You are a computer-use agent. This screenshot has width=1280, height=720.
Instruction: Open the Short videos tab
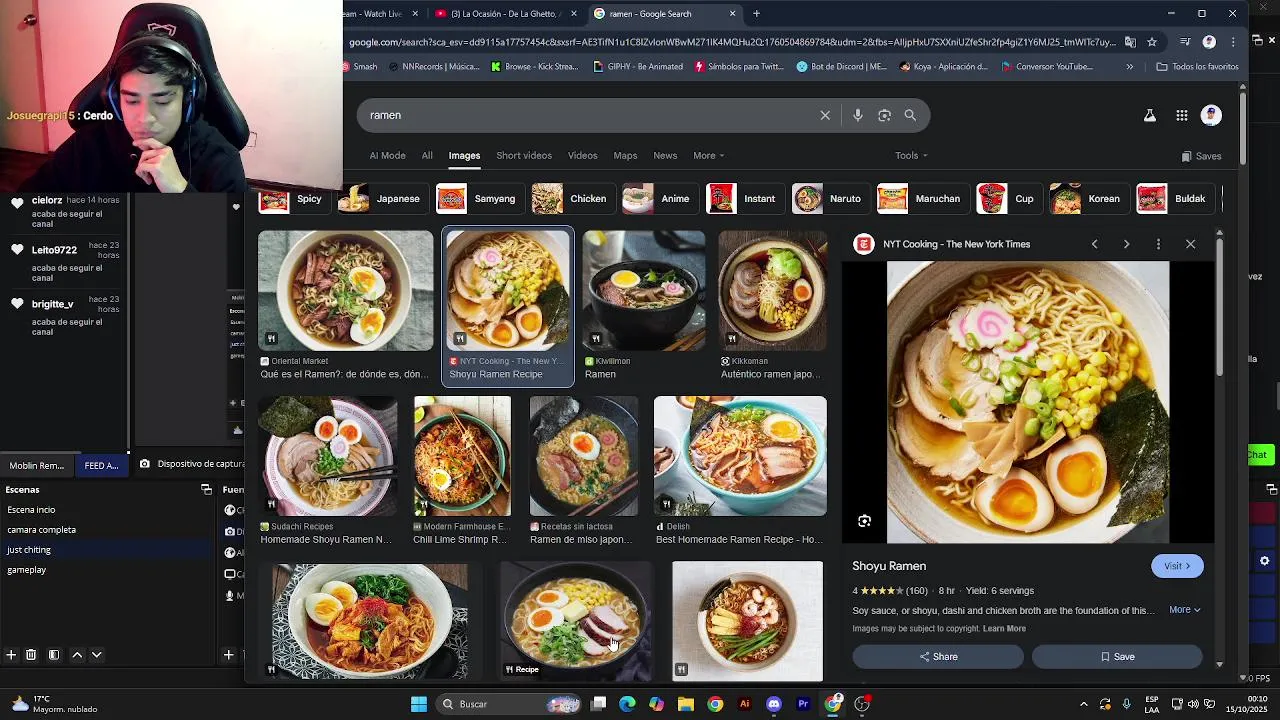(x=524, y=156)
